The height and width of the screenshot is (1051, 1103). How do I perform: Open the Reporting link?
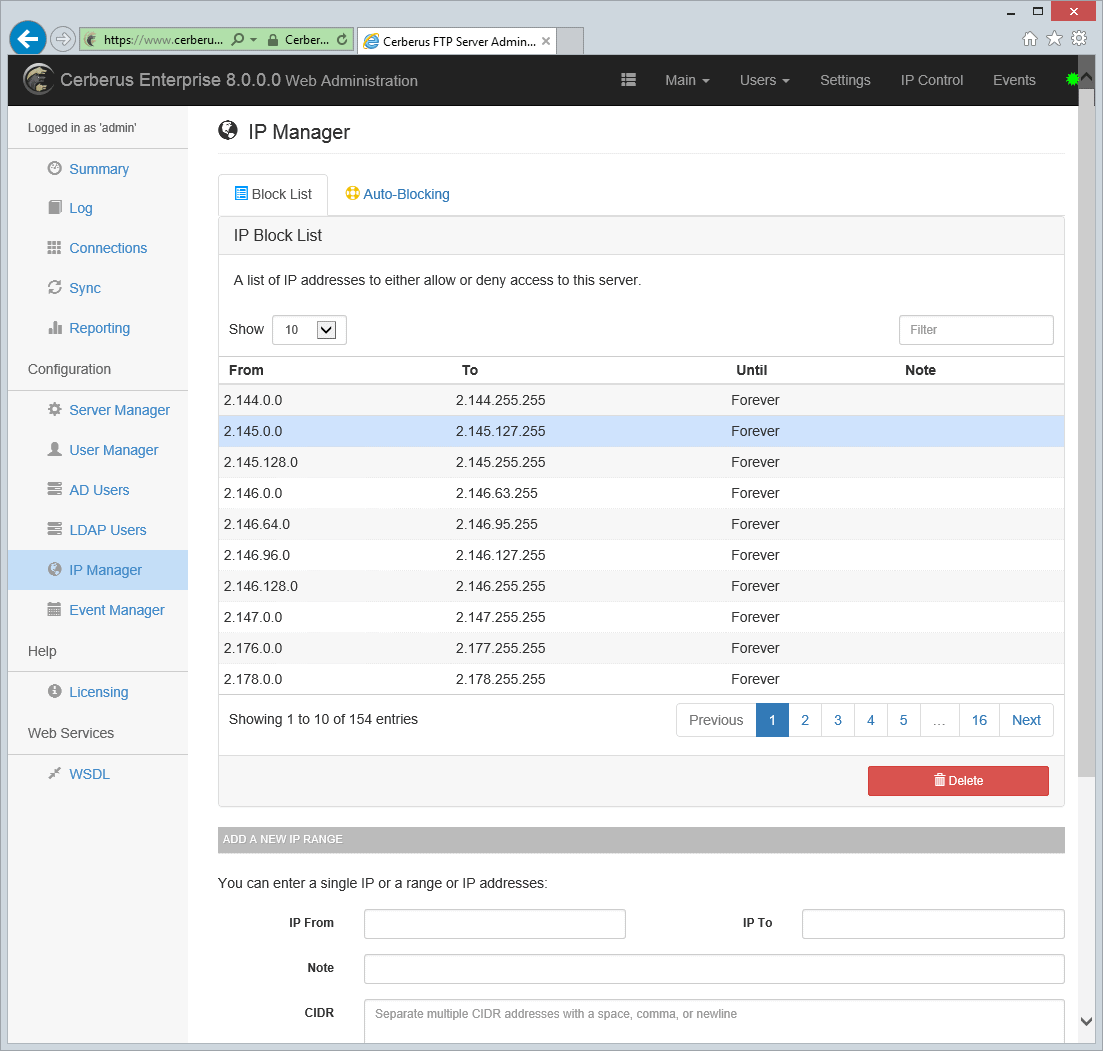pos(99,328)
